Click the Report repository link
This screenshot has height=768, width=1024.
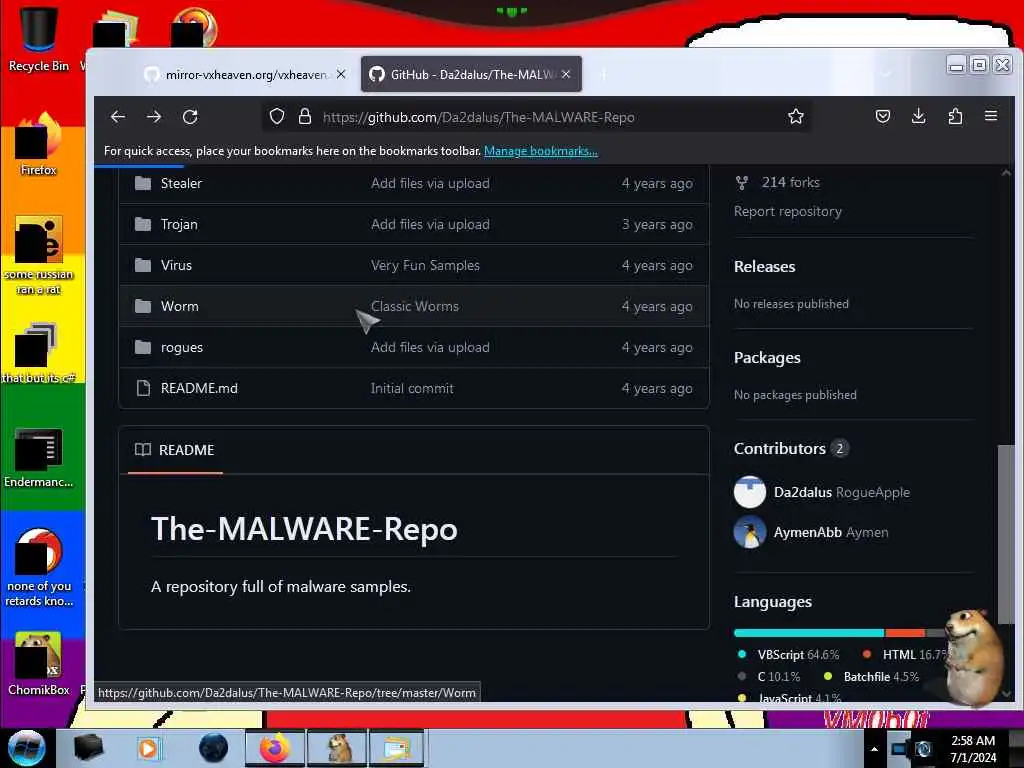788,212
